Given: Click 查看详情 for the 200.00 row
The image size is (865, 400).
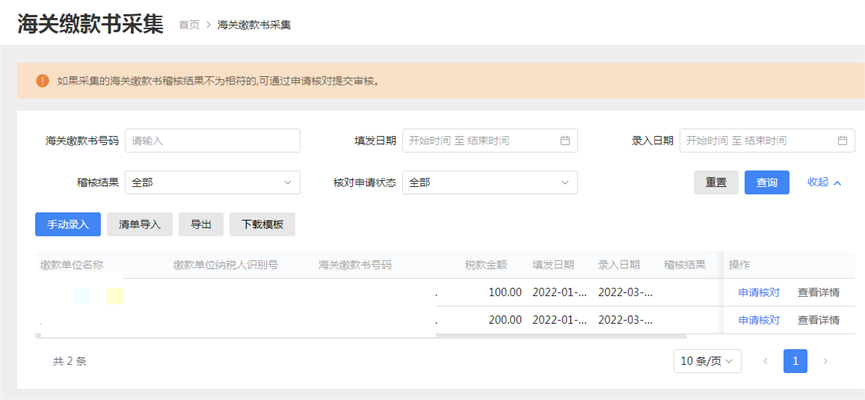Looking at the screenshot, I should click(819, 319).
